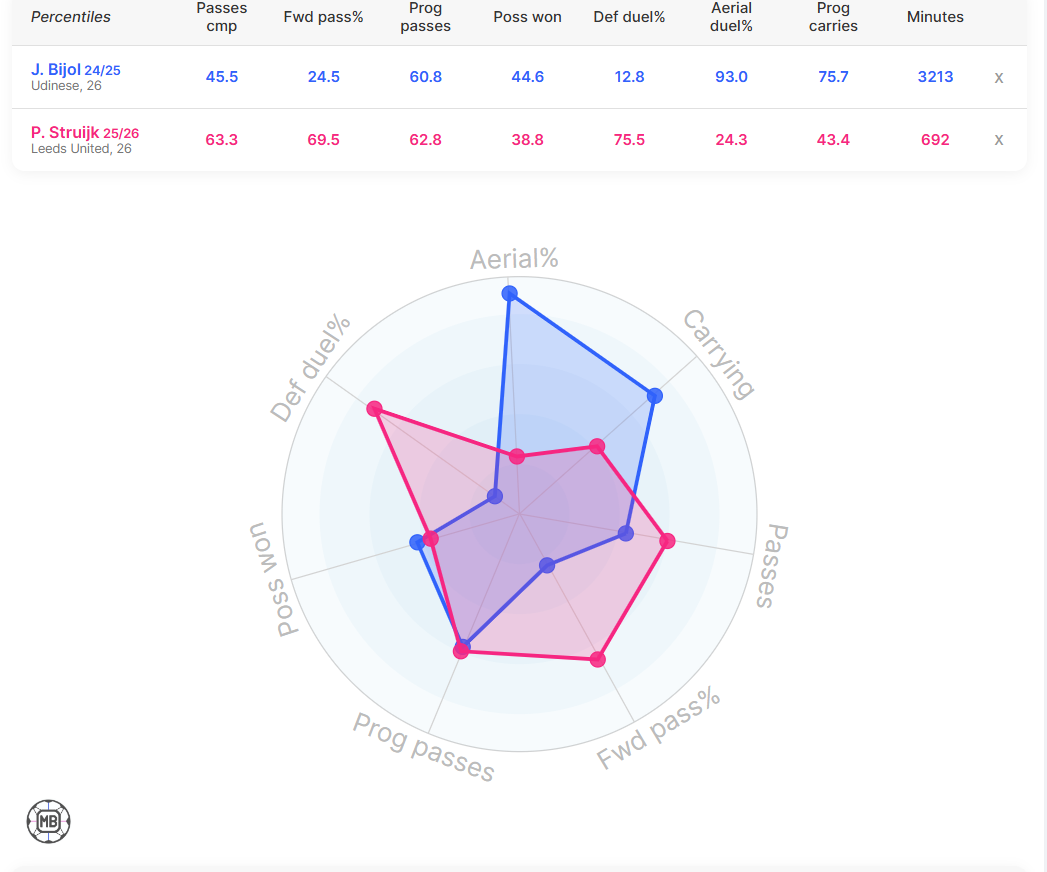Click the Prog carries column header
The image size is (1047, 872).
833,17
